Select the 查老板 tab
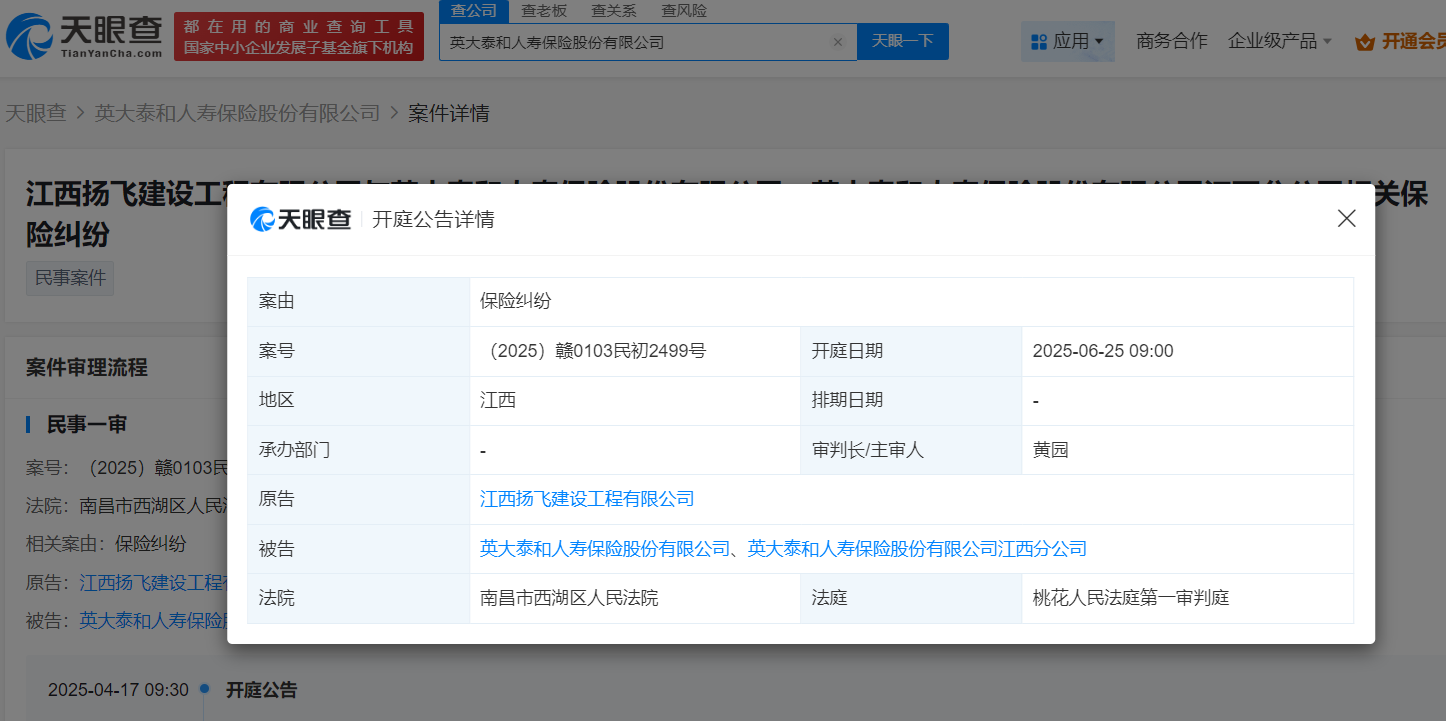Viewport: 1446px width, 721px height. pyautogui.click(x=544, y=11)
